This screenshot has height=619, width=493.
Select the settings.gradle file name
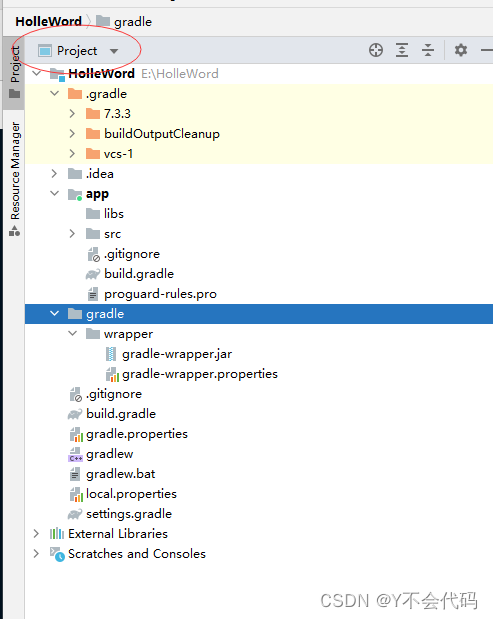click(x=129, y=514)
